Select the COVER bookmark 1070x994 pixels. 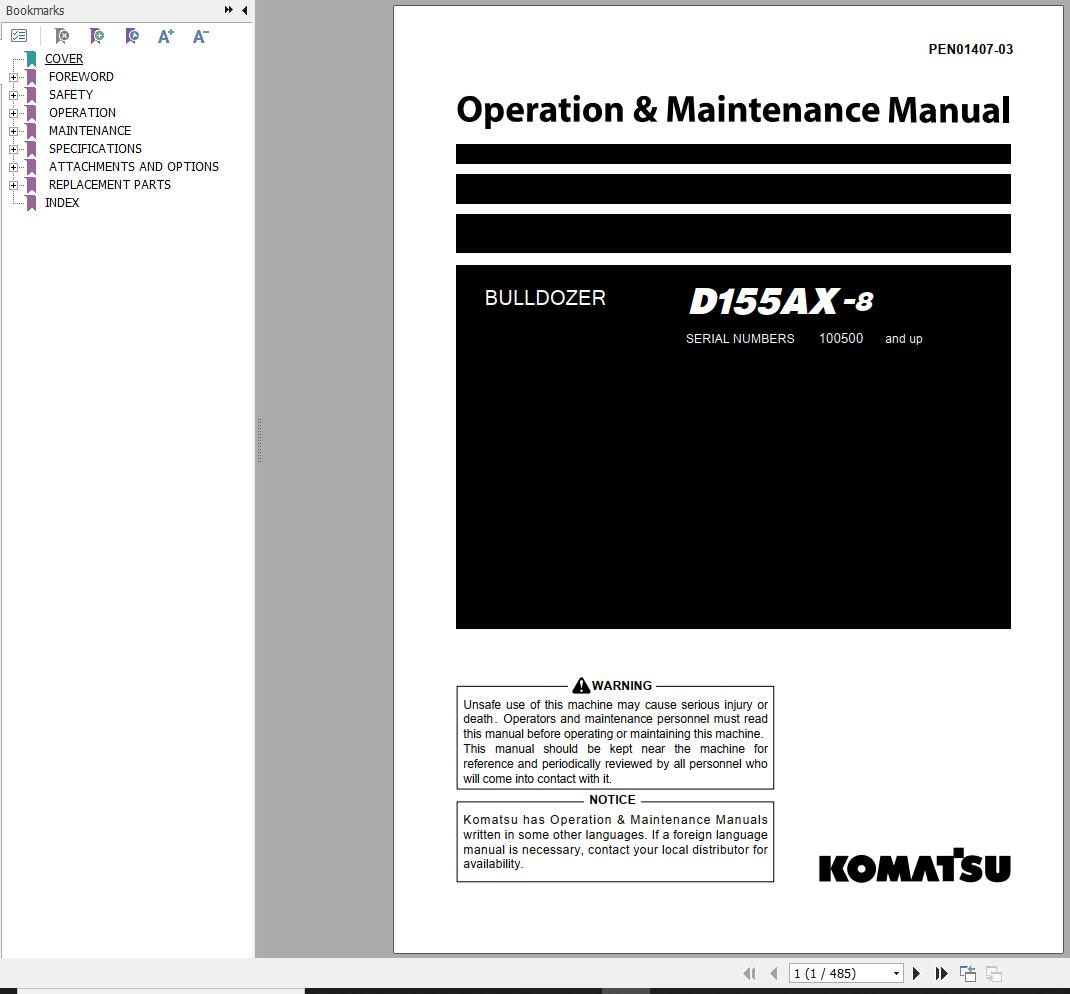click(64, 58)
